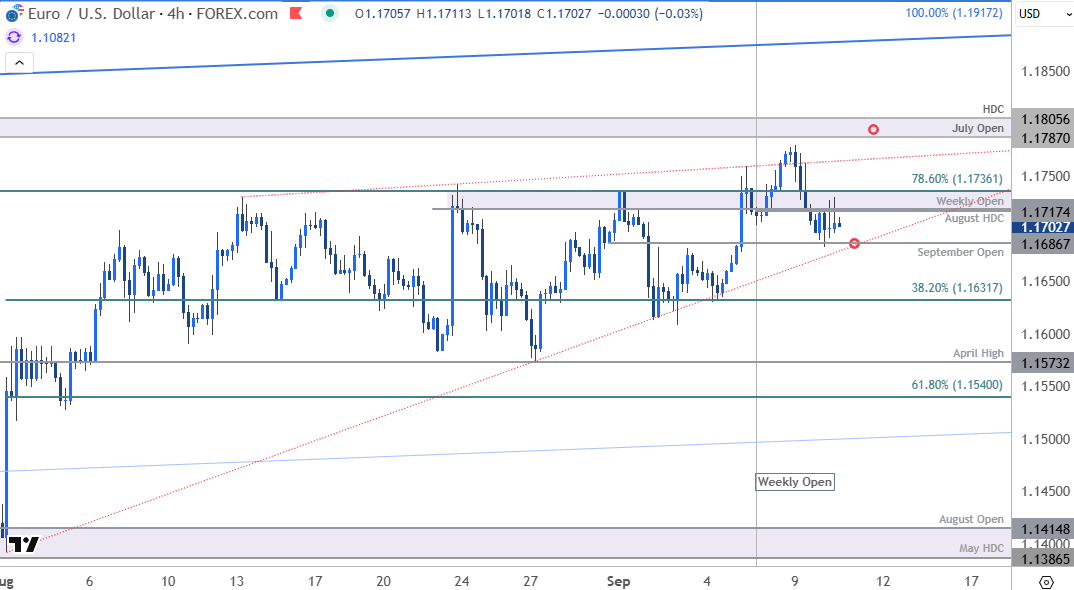The width and height of the screenshot is (1074, 590).
Task: Click the 1.15732 April High price tag
Action: coord(1042,364)
